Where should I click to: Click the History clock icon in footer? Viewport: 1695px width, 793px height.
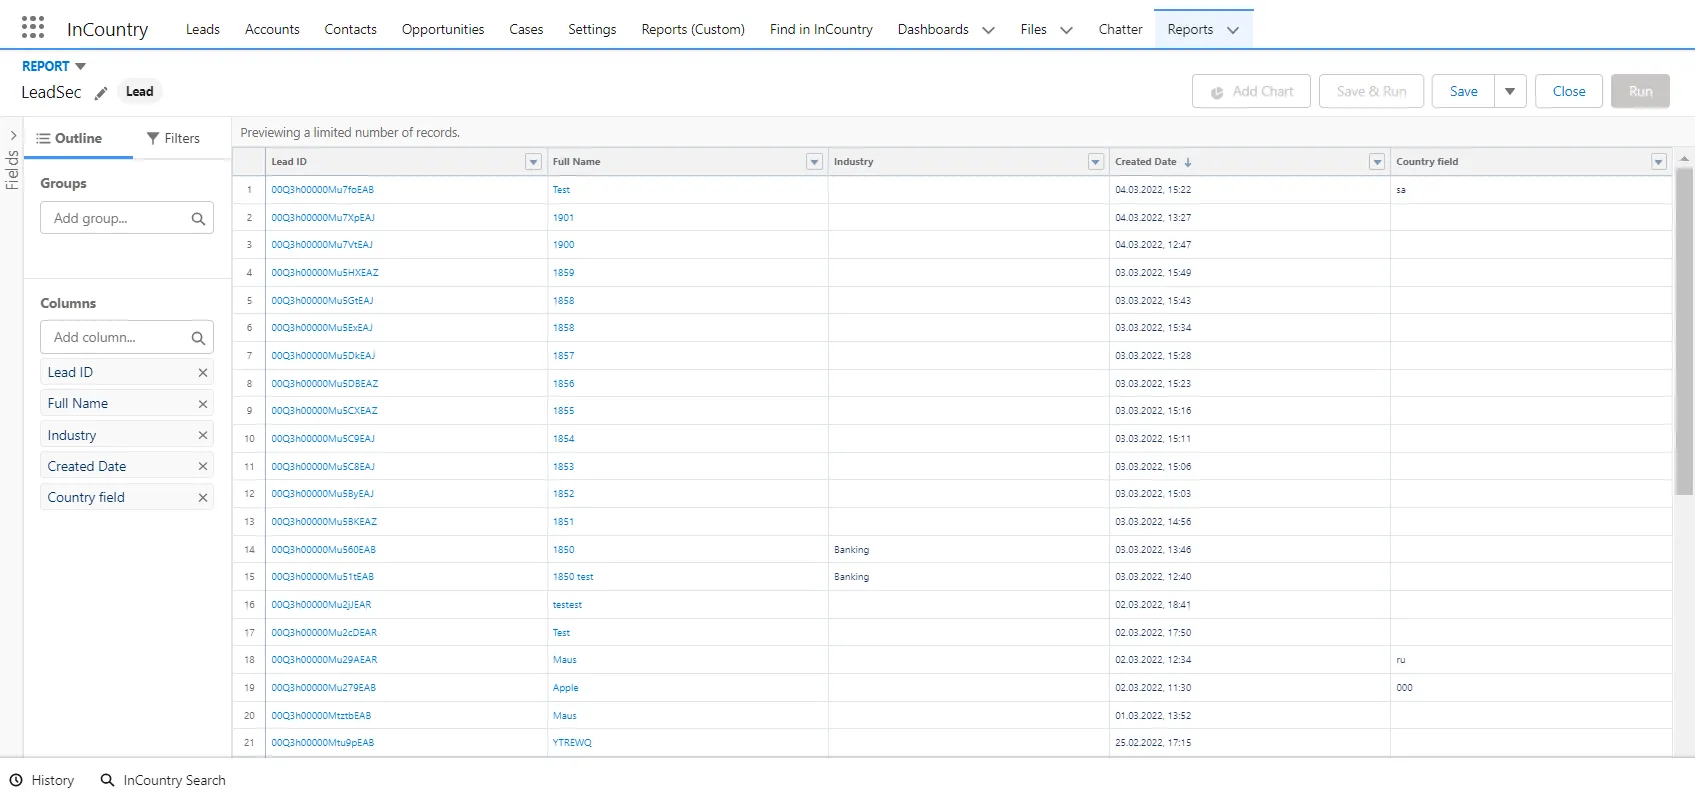pyautogui.click(x=16, y=780)
